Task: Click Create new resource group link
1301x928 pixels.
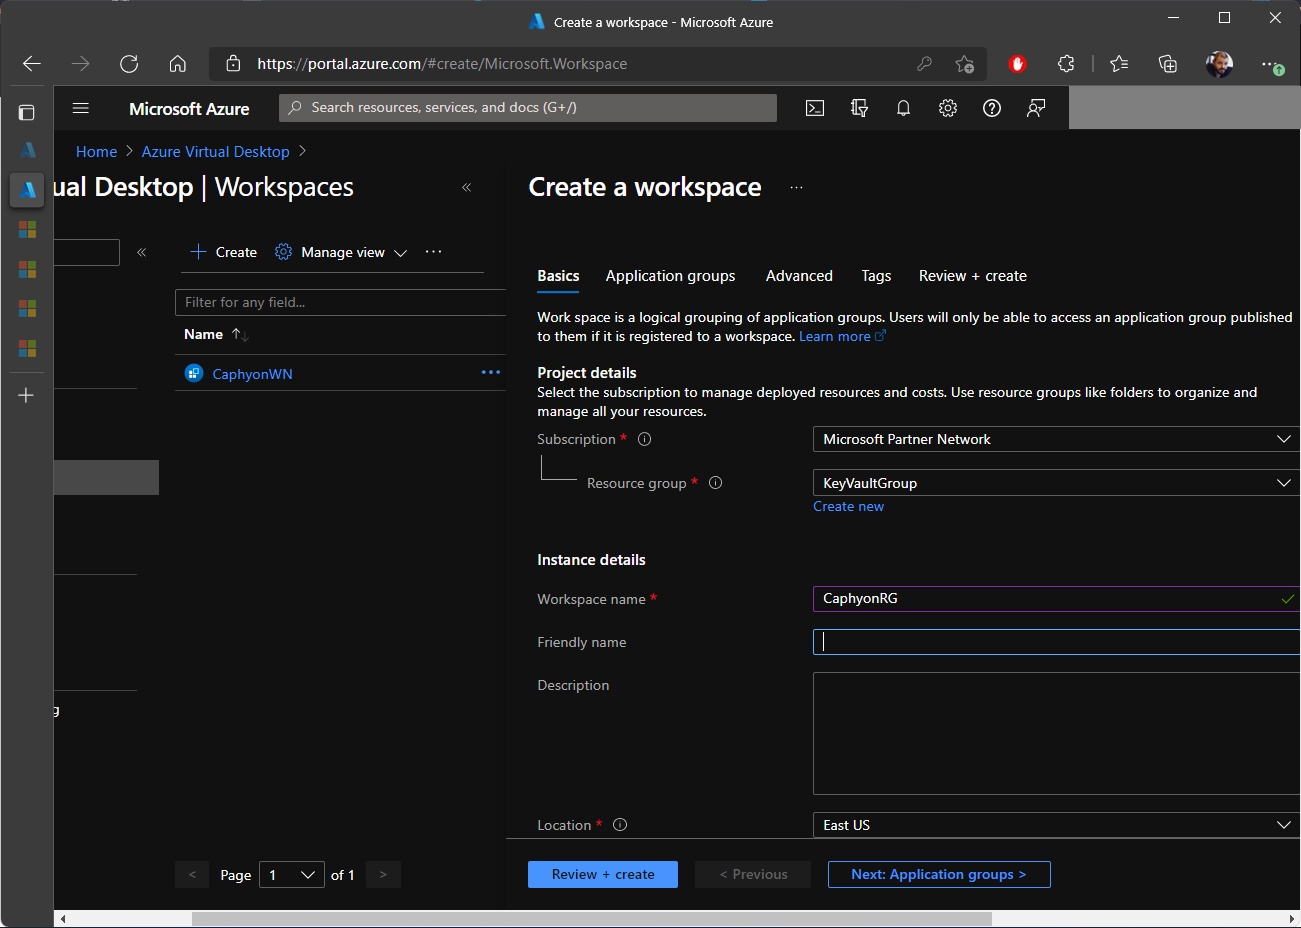Action: [x=848, y=507]
